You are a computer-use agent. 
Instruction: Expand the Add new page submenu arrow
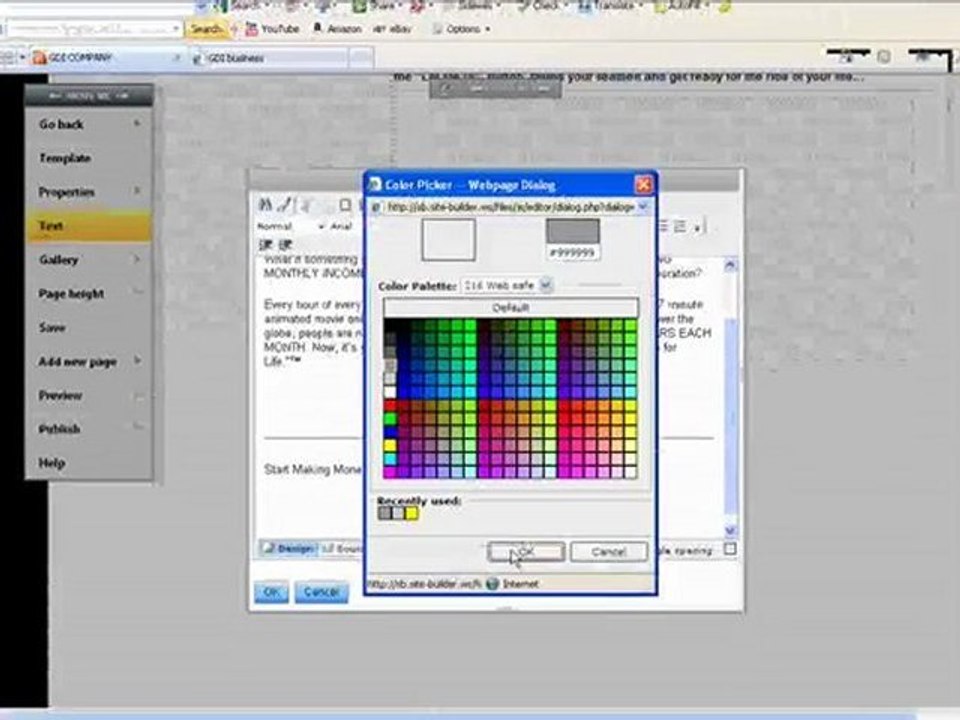click(x=137, y=361)
